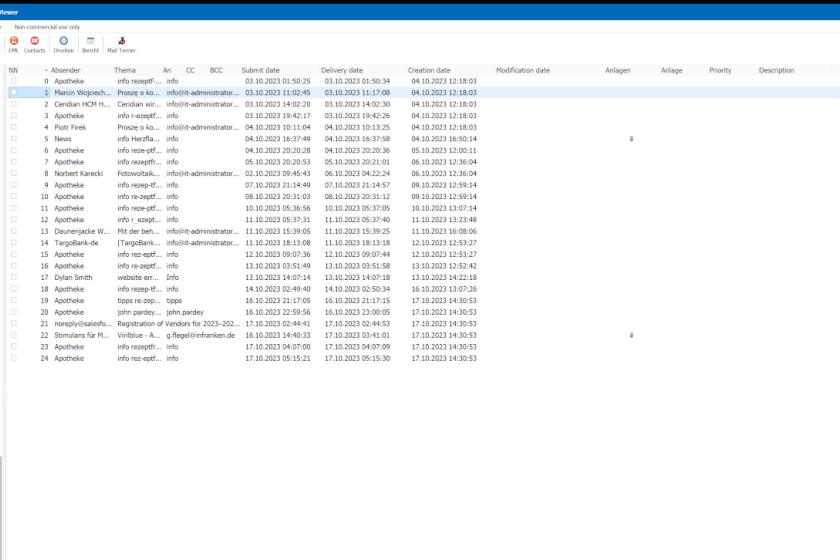The image size is (840, 560).
Task: Select sender 'Dylan Smith'
Action: click(73, 277)
